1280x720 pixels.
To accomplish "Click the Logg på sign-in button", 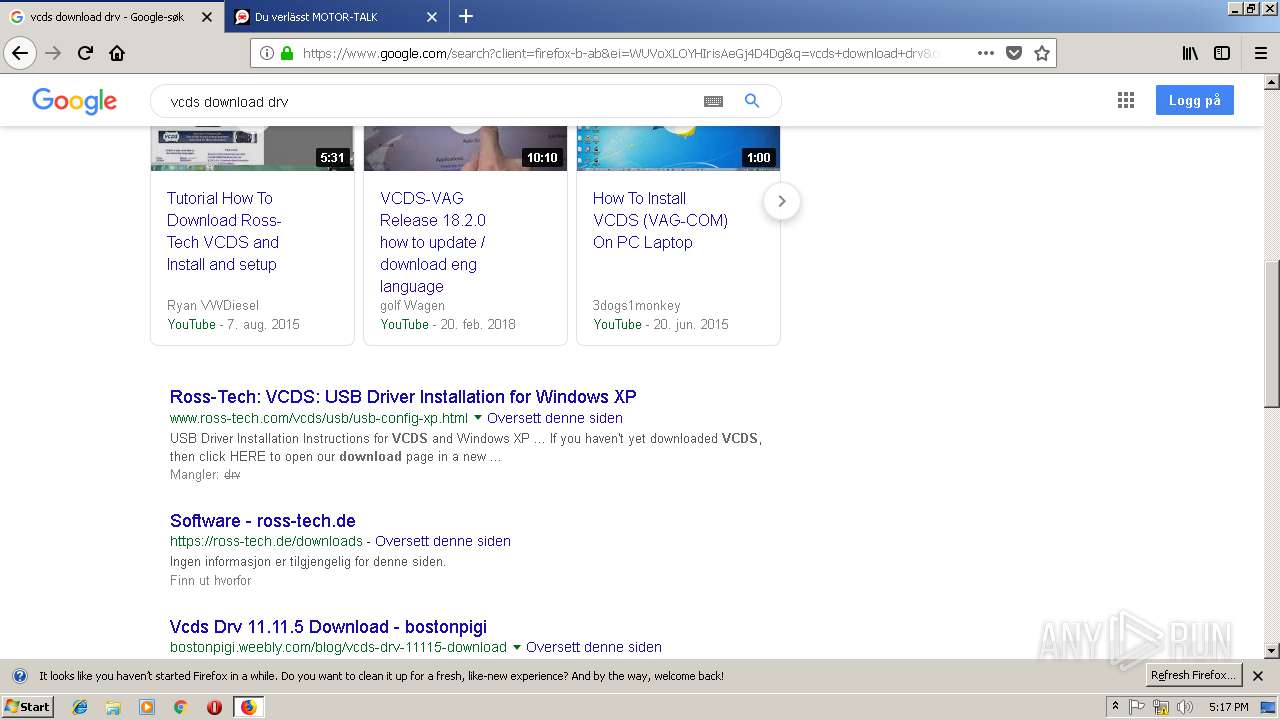I will click(x=1194, y=100).
